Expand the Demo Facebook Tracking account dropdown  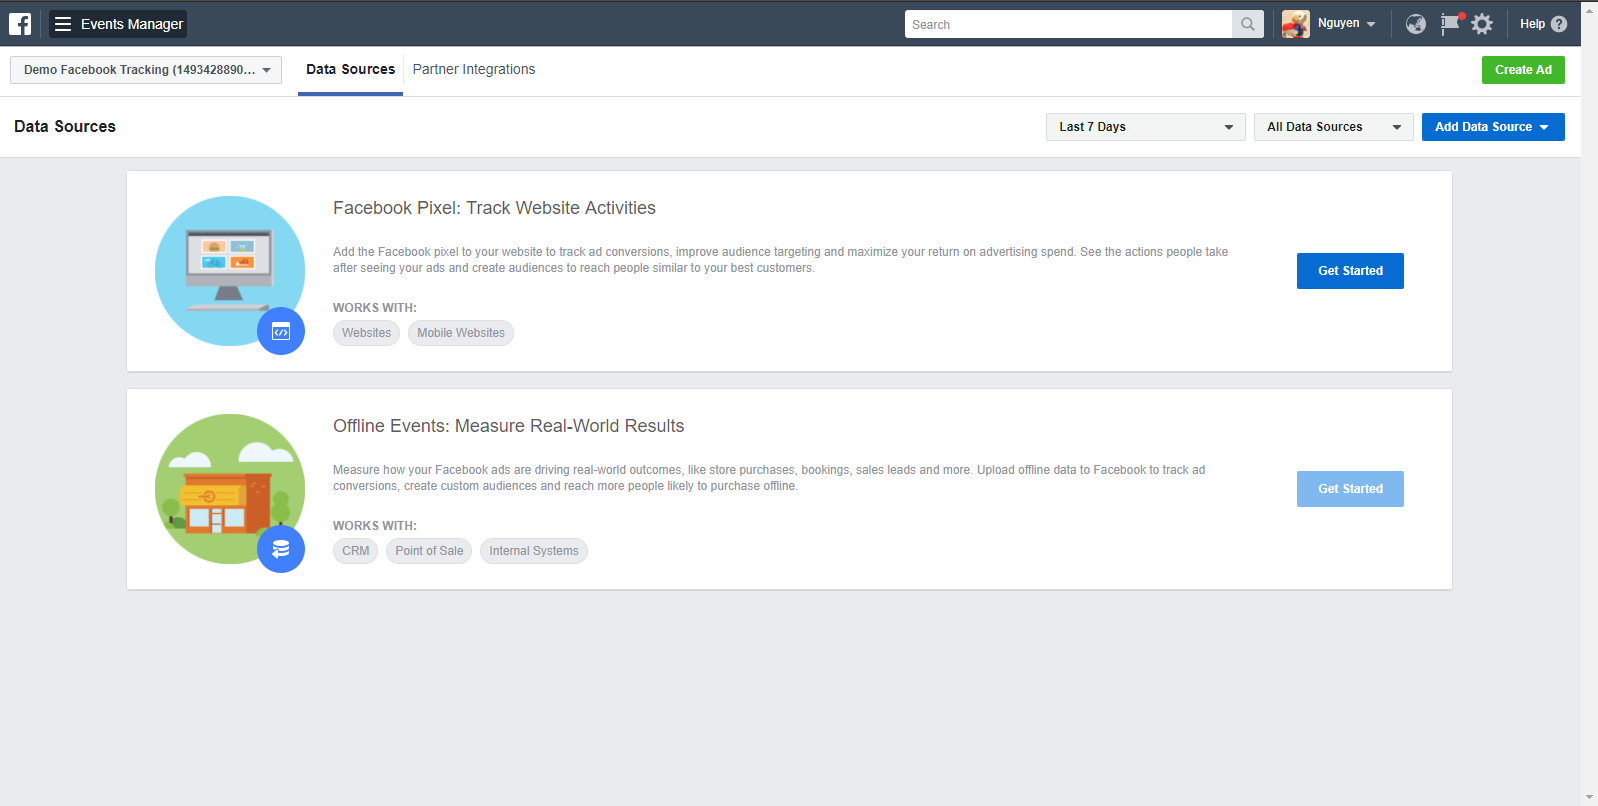(146, 70)
